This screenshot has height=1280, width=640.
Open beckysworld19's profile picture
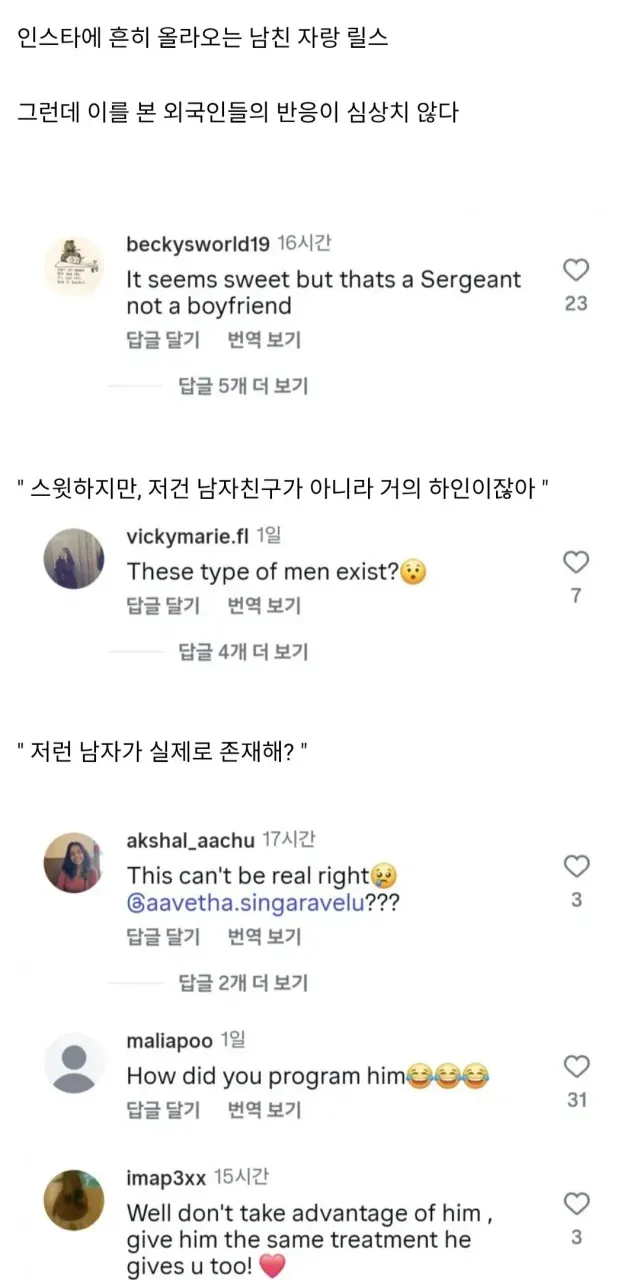coord(74,267)
